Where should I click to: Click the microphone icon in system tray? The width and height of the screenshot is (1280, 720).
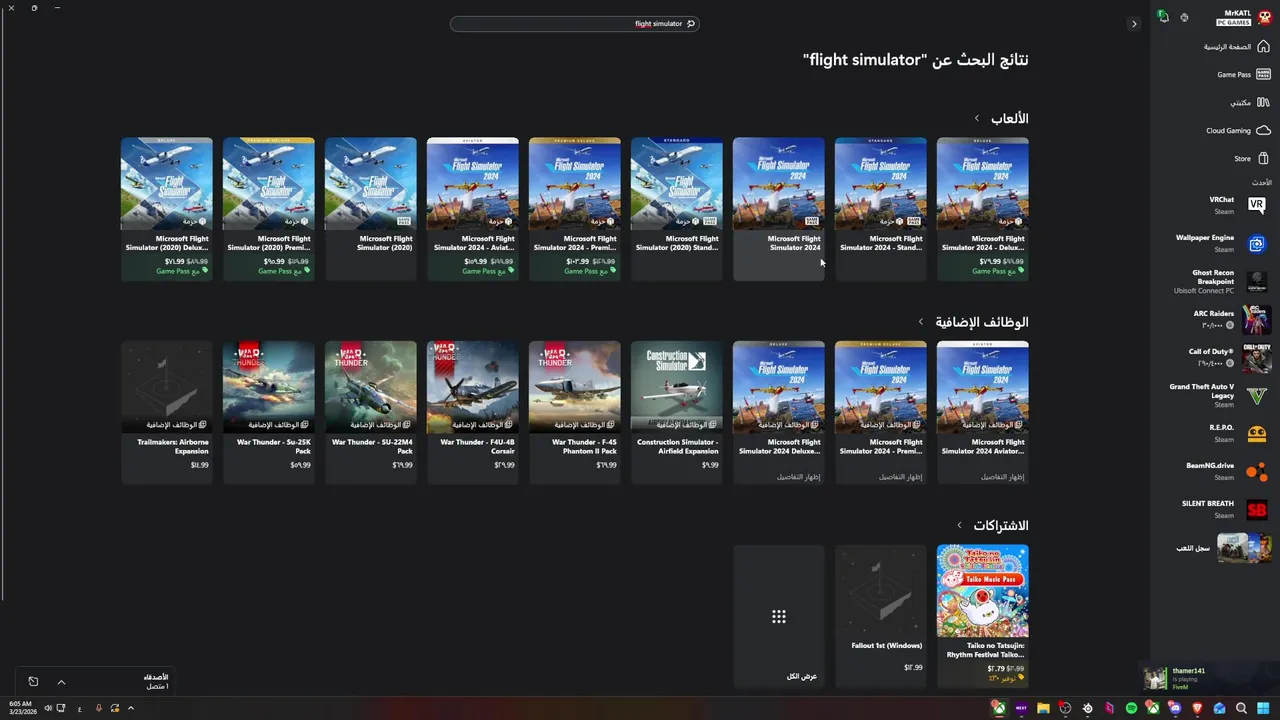pos(98,708)
